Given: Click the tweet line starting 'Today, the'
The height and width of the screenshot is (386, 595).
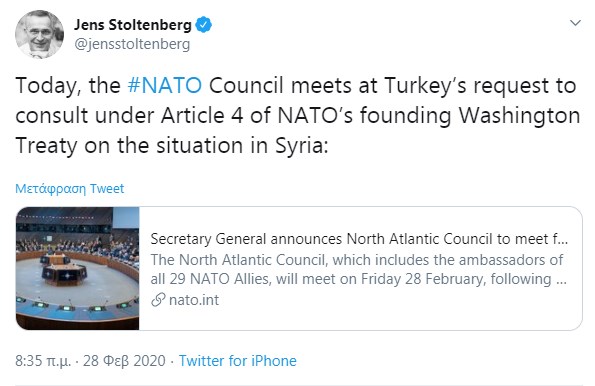Looking at the screenshot, I should [x=296, y=86].
